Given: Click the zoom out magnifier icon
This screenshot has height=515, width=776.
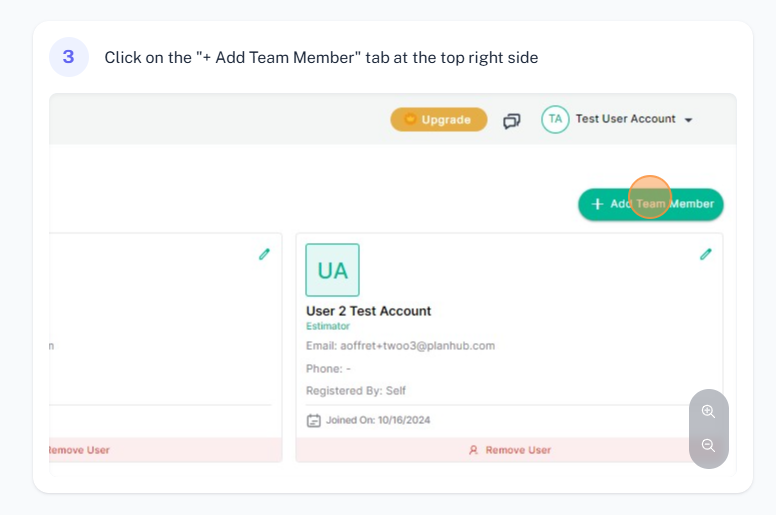Looking at the screenshot, I should [708, 445].
